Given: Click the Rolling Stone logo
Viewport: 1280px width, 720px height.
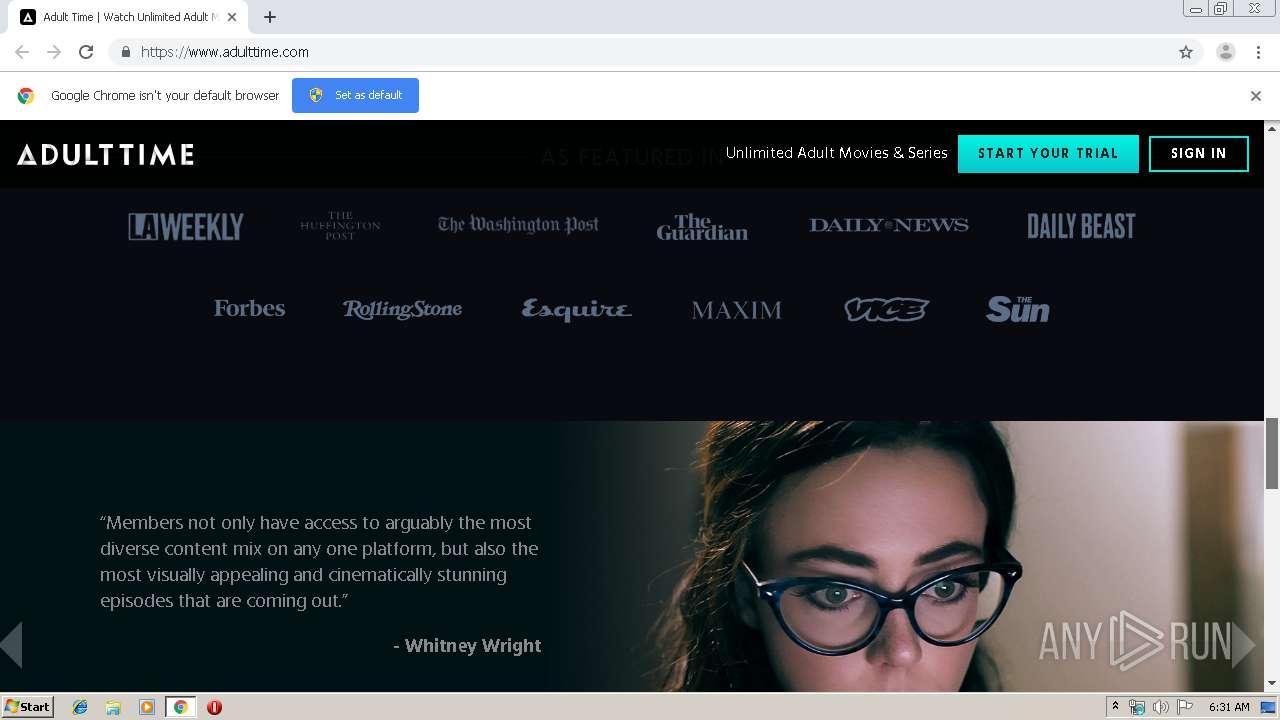Looking at the screenshot, I should tap(402, 309).
